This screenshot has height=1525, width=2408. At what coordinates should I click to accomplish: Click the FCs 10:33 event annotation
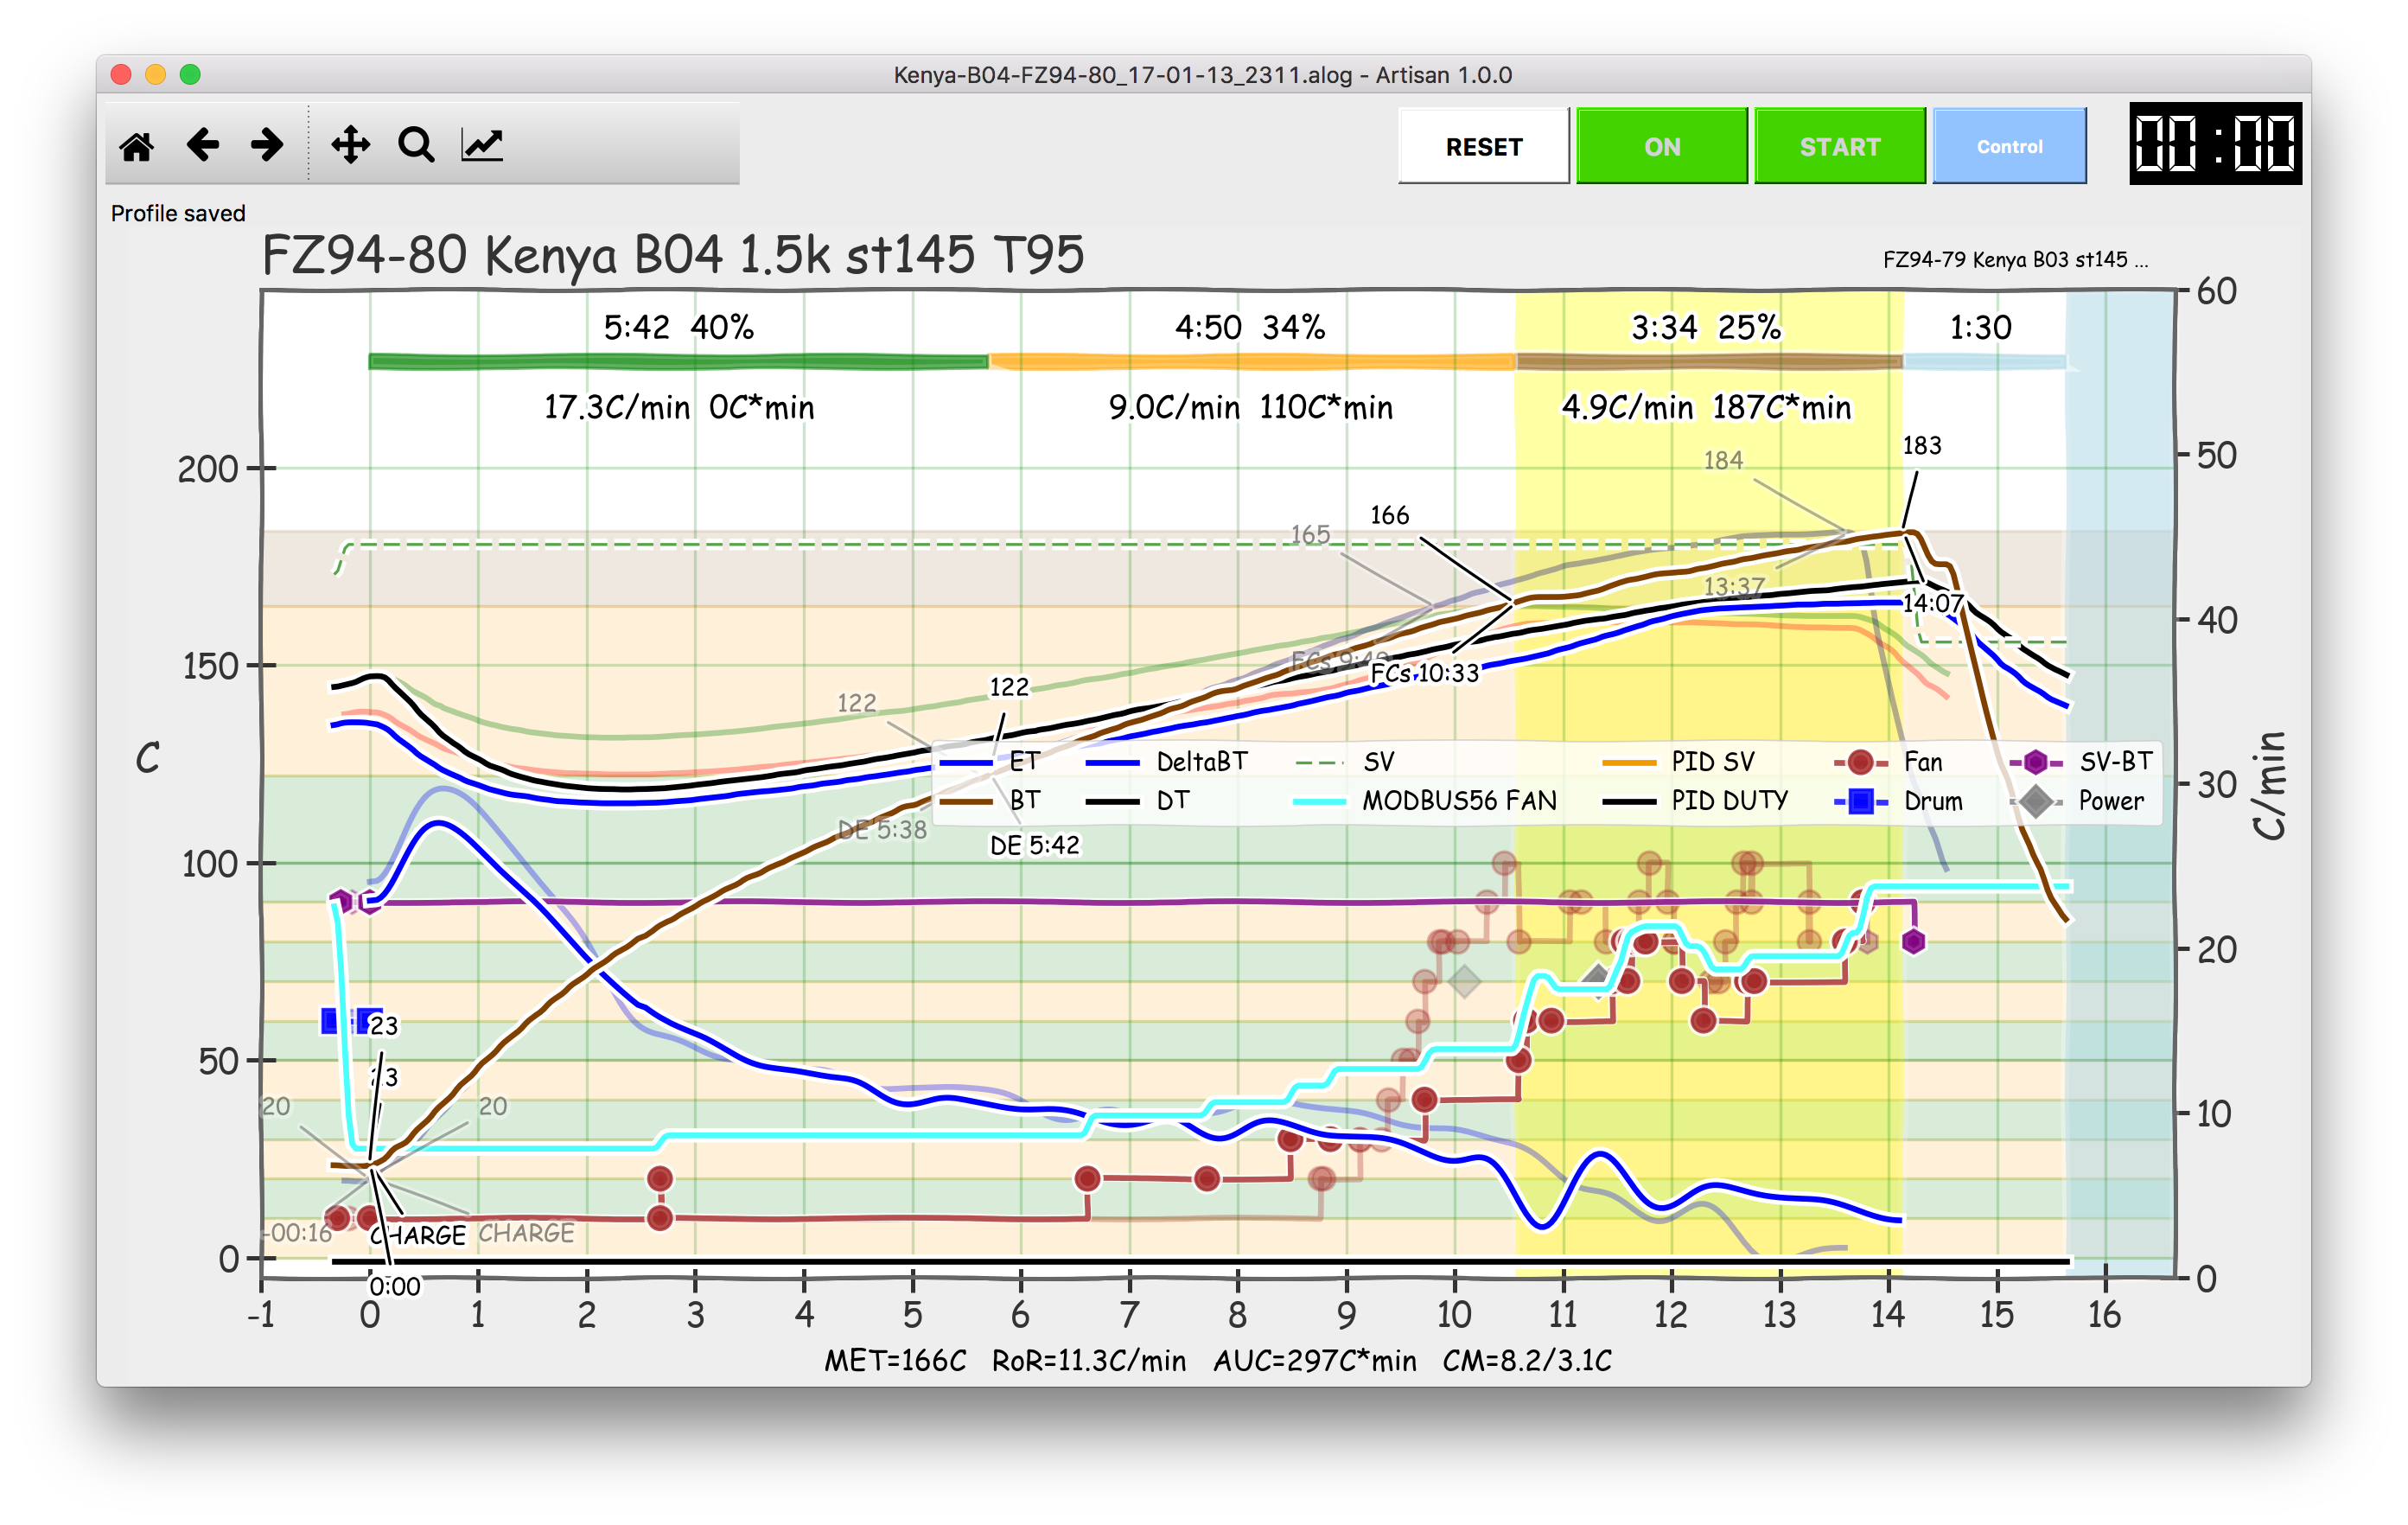click(1424, 674)
